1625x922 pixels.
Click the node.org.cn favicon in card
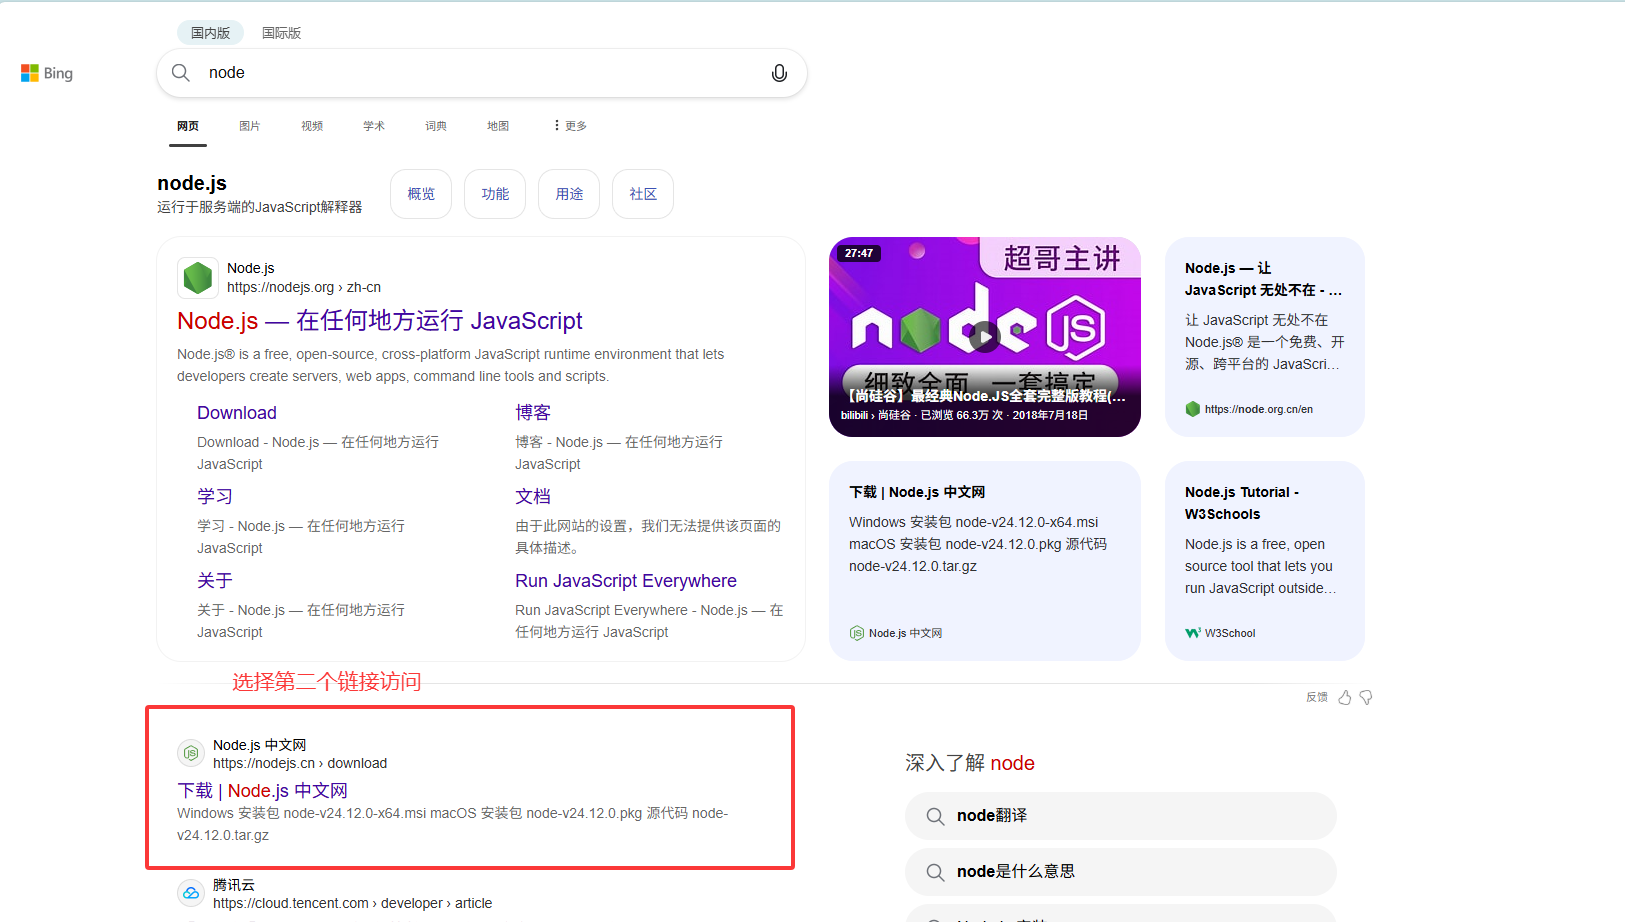point(1193,409)
